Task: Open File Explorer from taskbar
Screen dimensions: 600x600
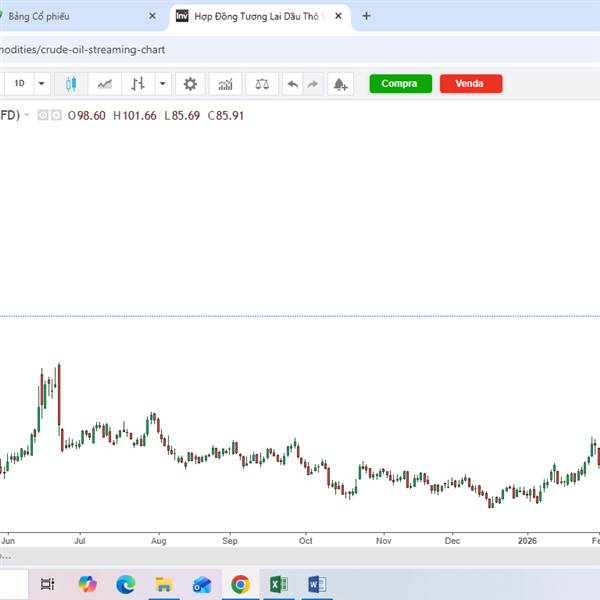Action: (x=164, y=584)
